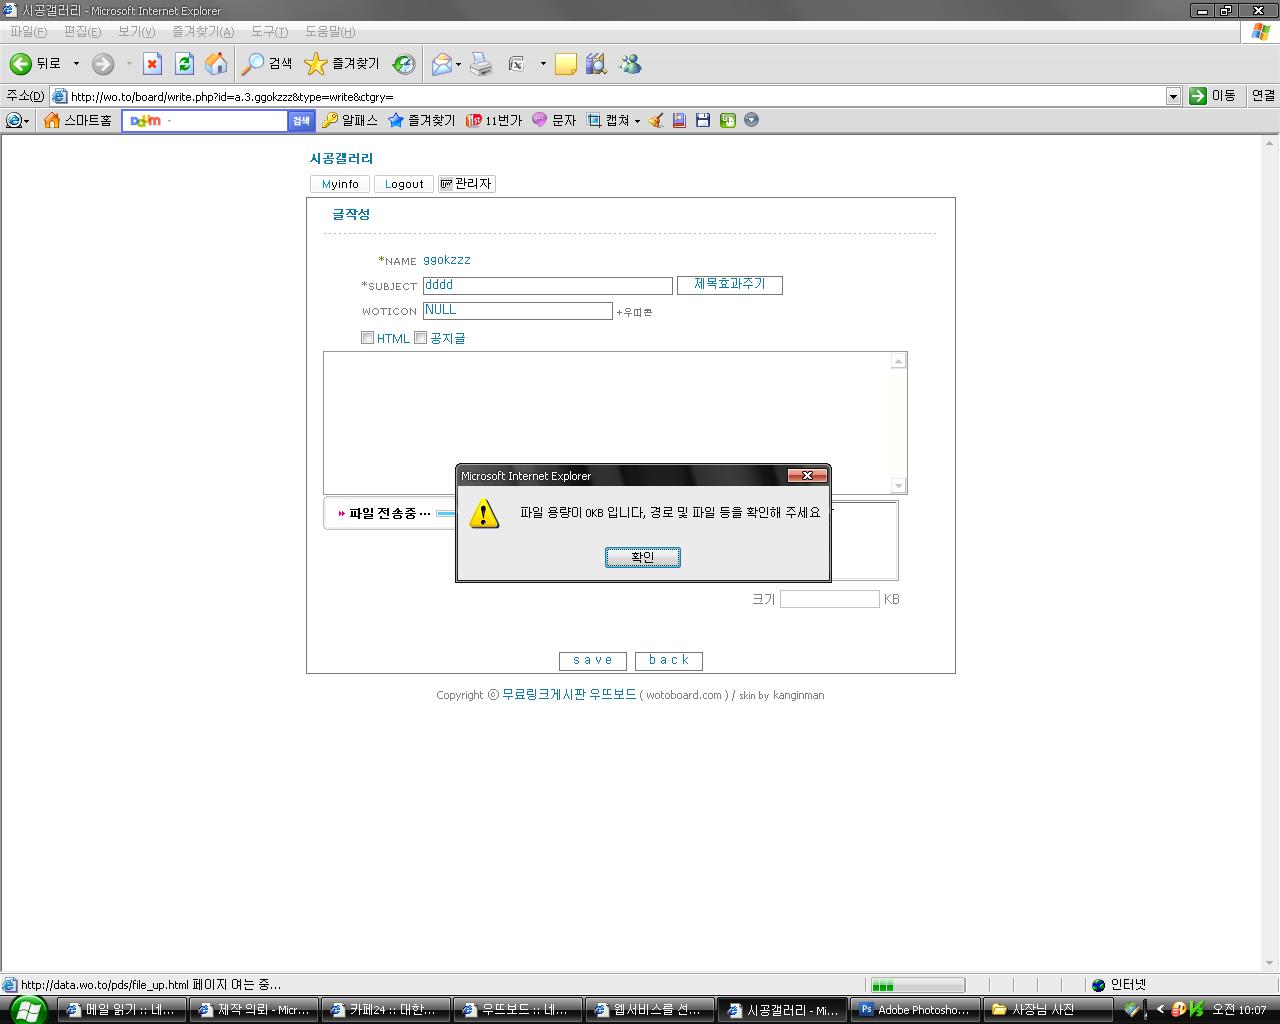This screenshot has width=1280, height=1024.
Task: Check the HTML checkbox
Action: [367, 338]
